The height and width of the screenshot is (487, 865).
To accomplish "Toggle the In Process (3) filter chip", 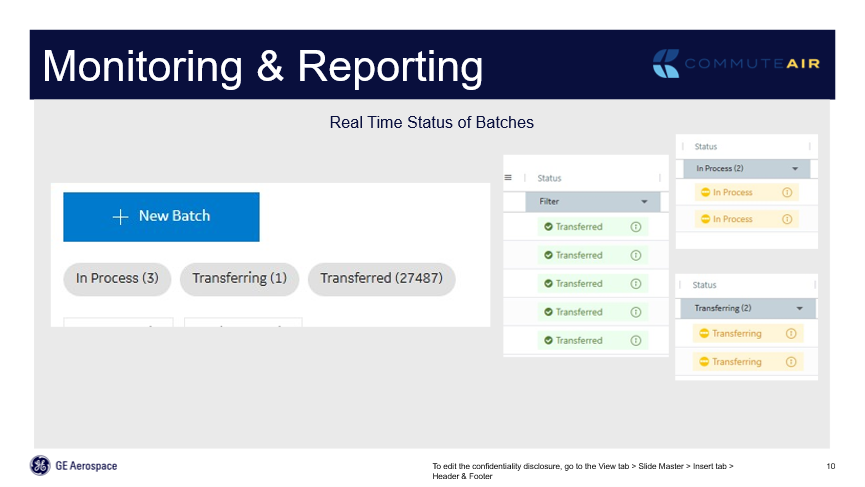I will pos(117,279).
